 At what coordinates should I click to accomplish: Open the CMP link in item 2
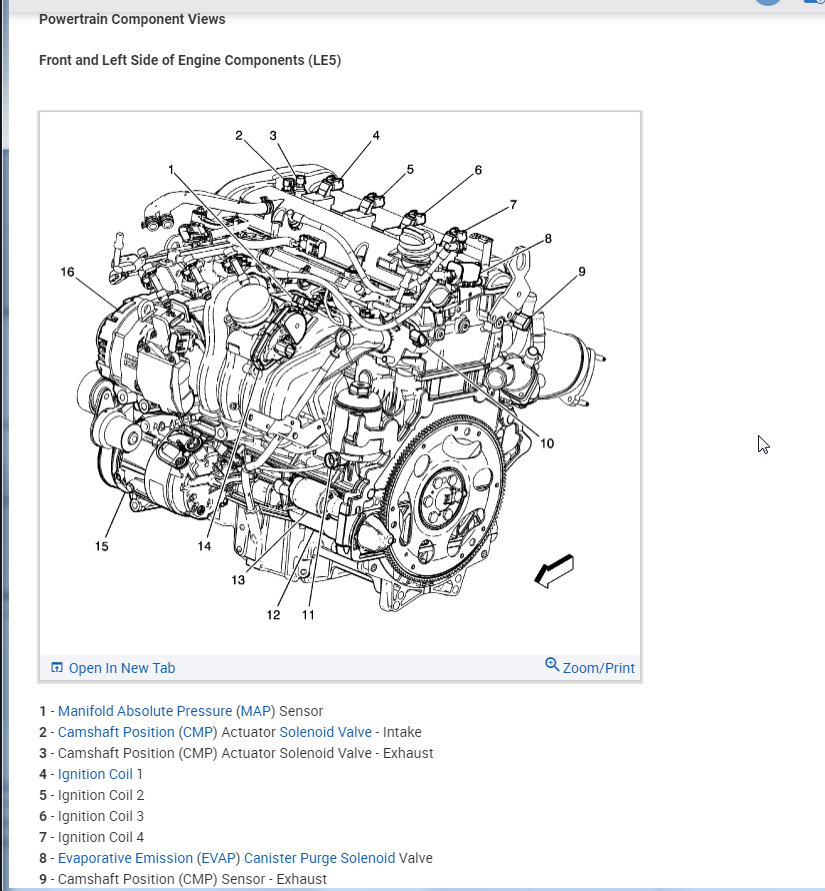click(198, 732)
